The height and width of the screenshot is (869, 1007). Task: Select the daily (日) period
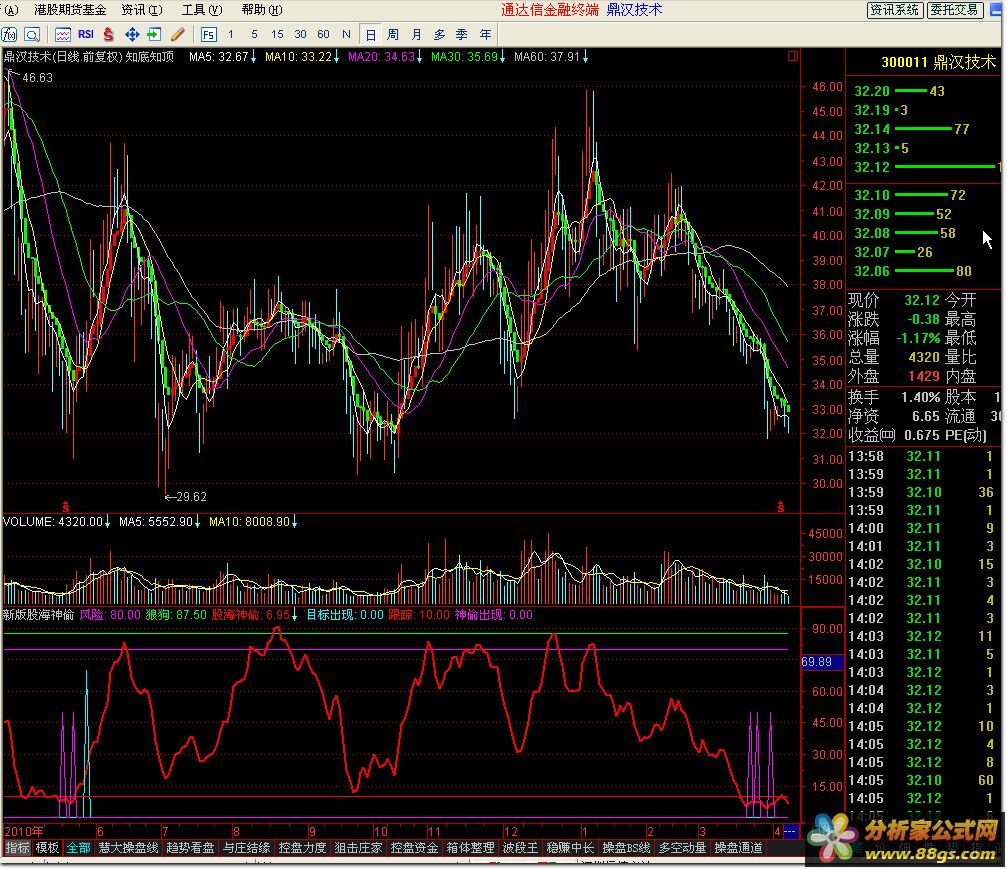(x=371, y=35)
